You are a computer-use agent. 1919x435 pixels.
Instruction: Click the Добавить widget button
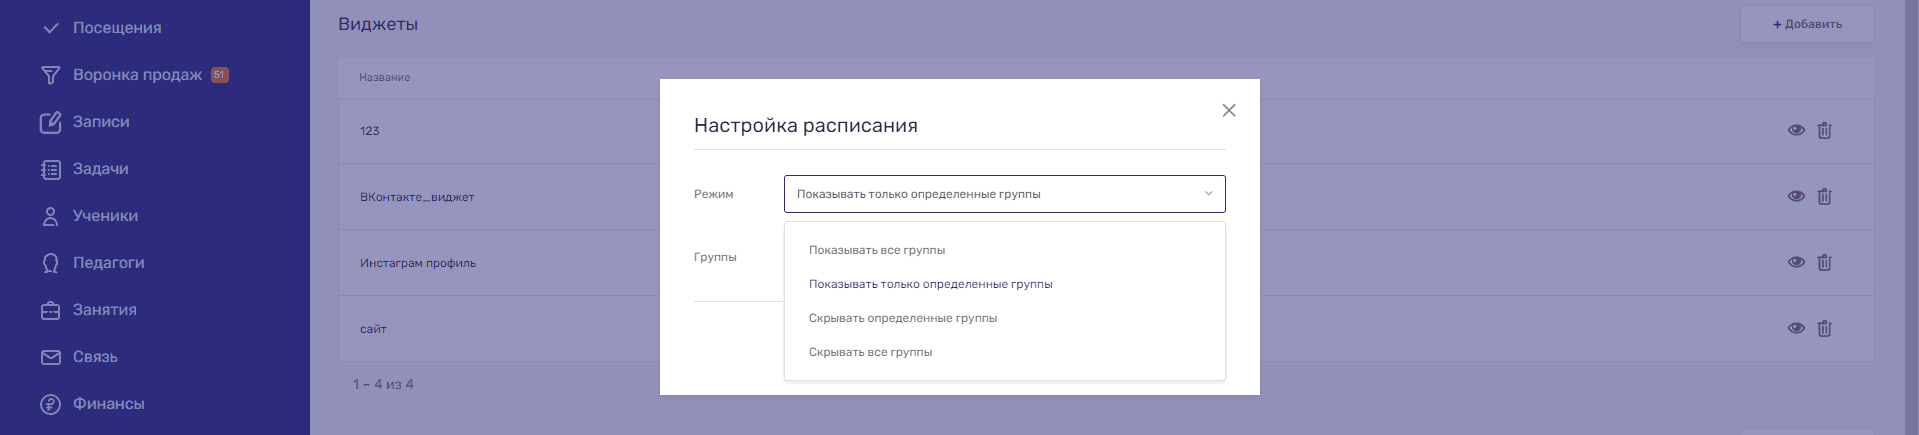(1807, 24)
